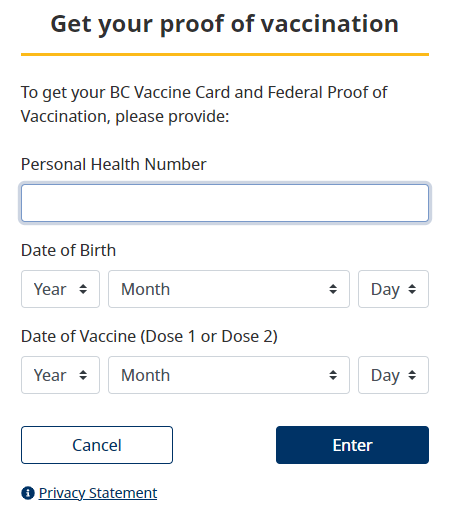The height and width of the screenshot is (521, 452).
Task: Click the up-down arrows in the vaccine Day selector
Action: 412,375
